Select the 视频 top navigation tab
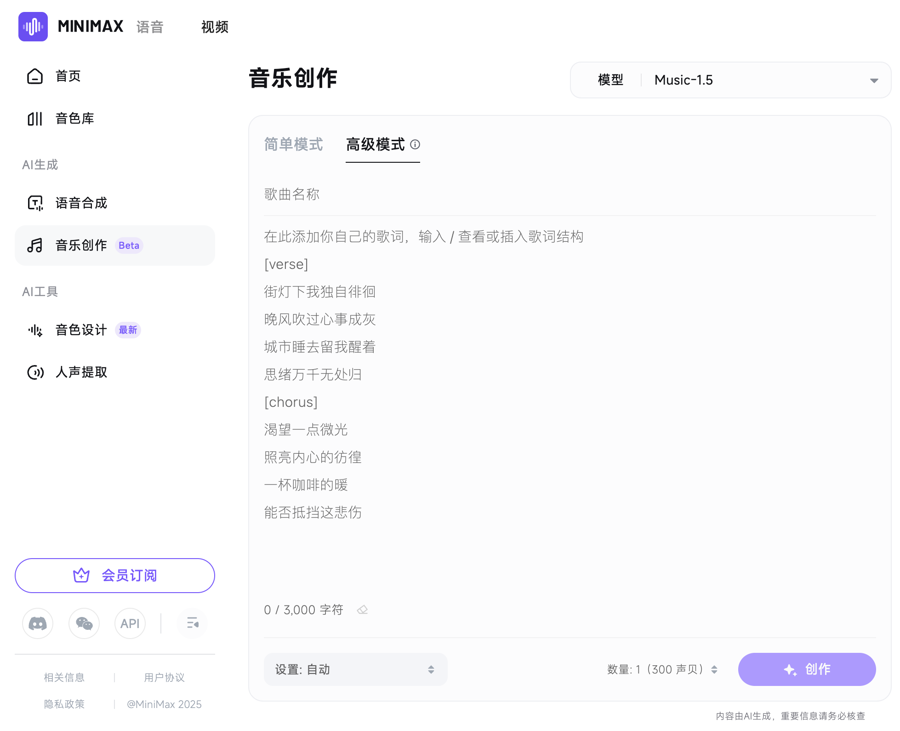900x731 pixels. coord(215,27)
